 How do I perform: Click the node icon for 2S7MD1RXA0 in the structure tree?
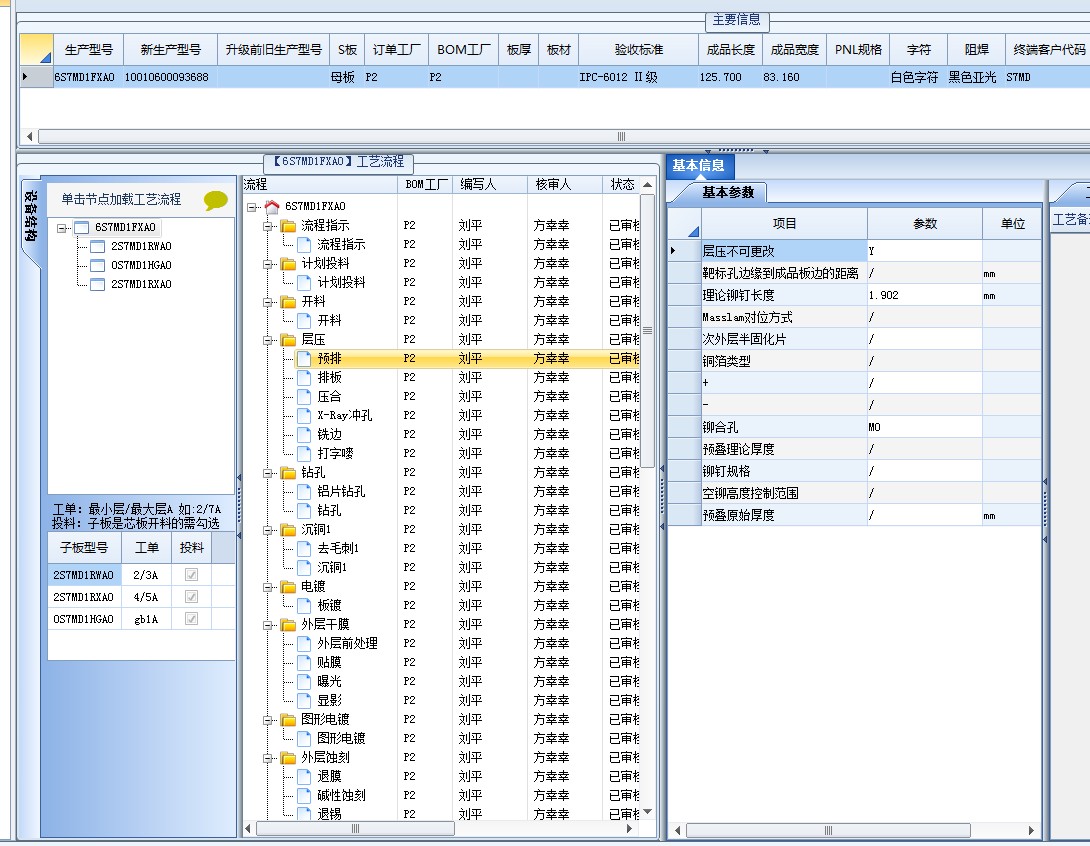pos(98,284)
